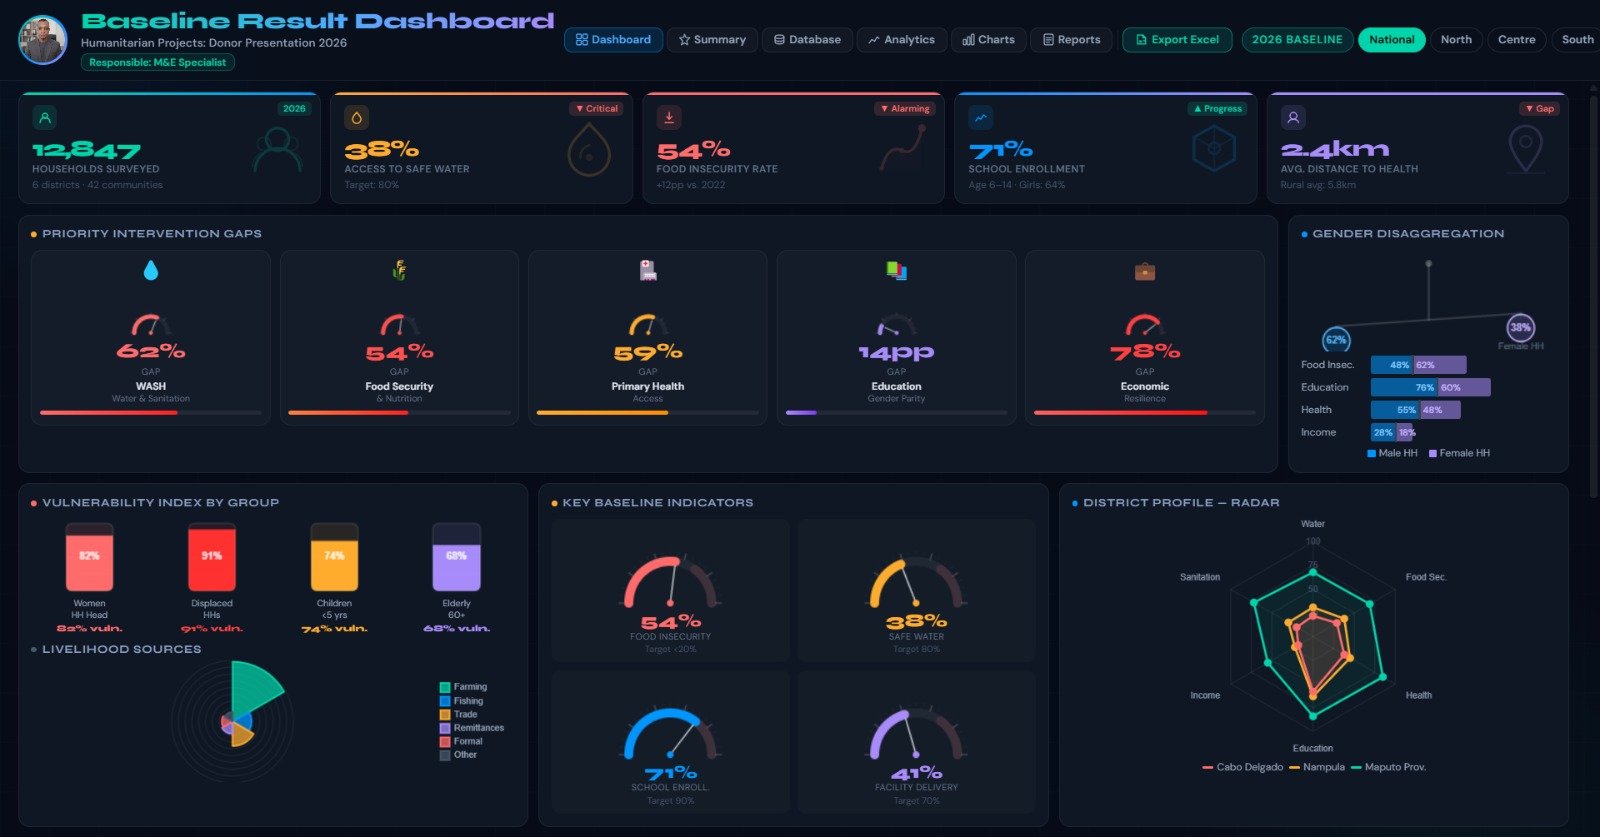The image size is (1600, 837).
Task: Click the books Education icon
Action: (x=896, y=270)
